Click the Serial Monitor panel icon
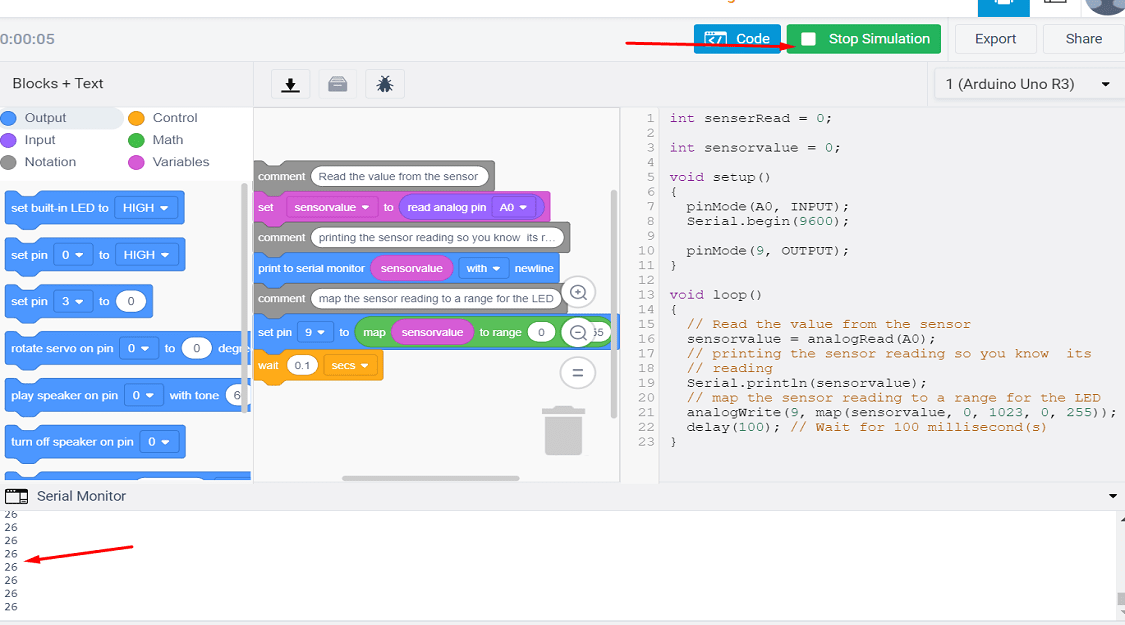Image resolution: width=1125 pixels, height=625 pixels. pos(17,496)
